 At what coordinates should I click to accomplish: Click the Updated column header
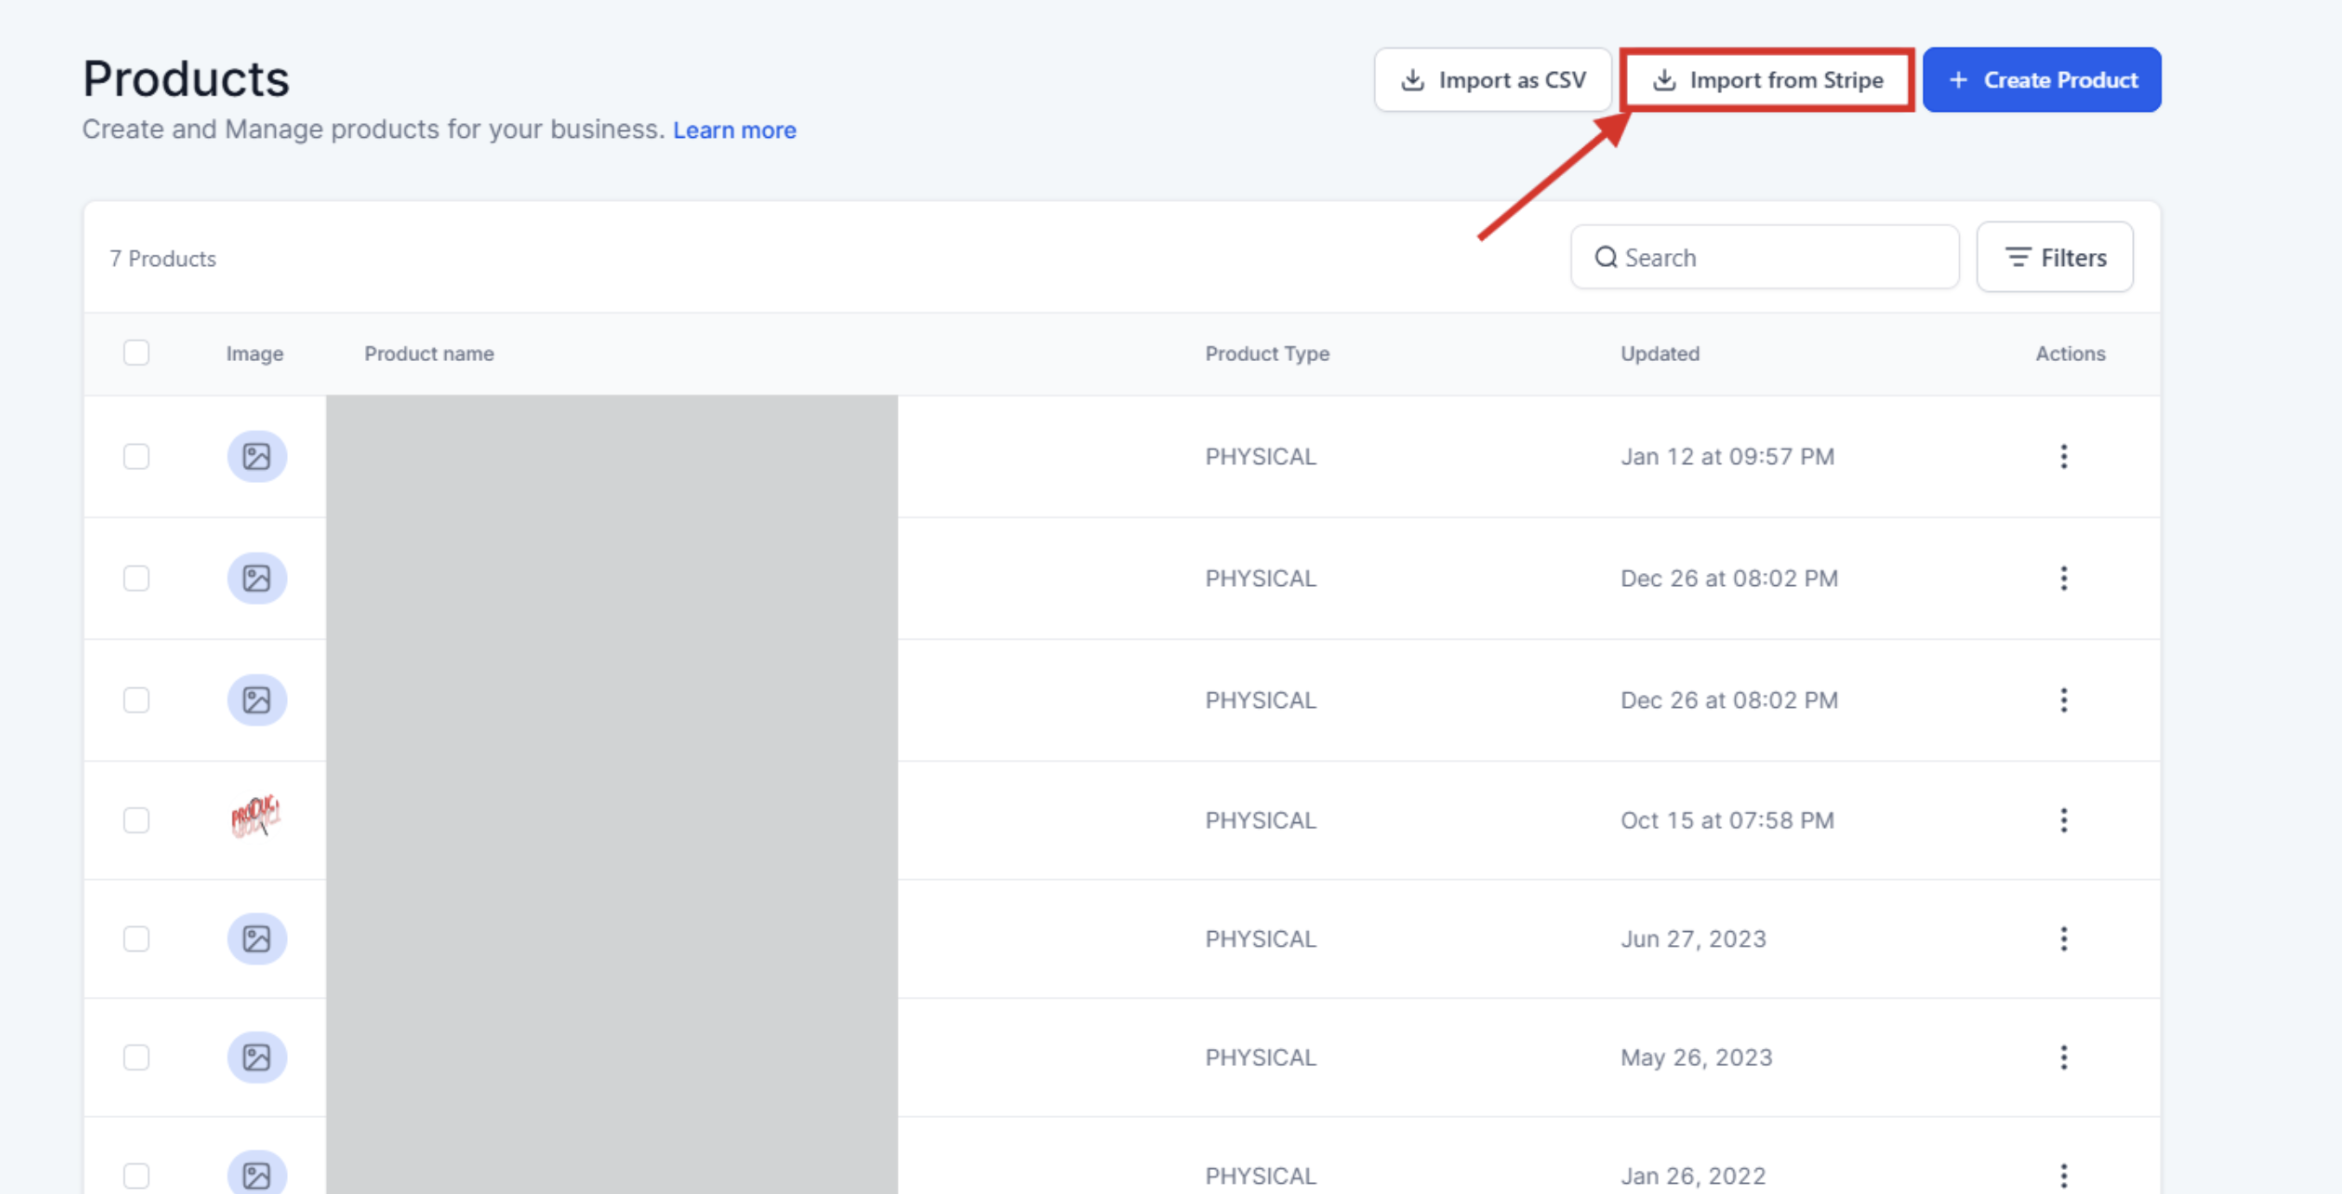tap(1659, 353)
